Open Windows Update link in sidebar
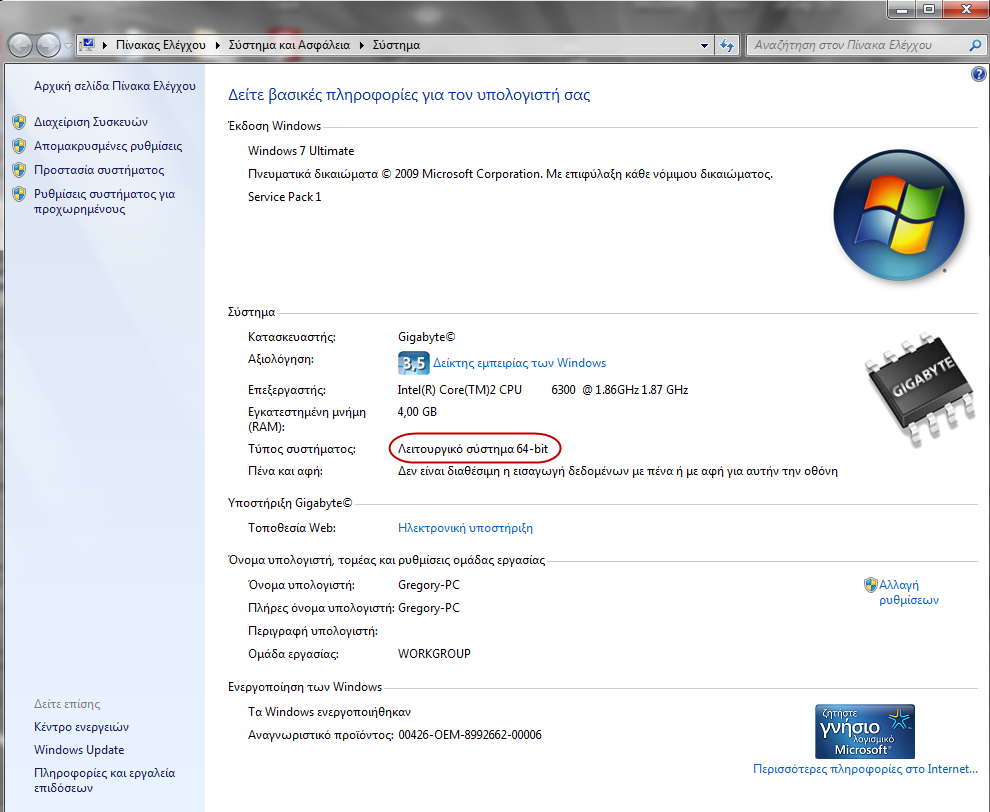The width and height of the screenshot is (990, 812). [x=79, y=750]
